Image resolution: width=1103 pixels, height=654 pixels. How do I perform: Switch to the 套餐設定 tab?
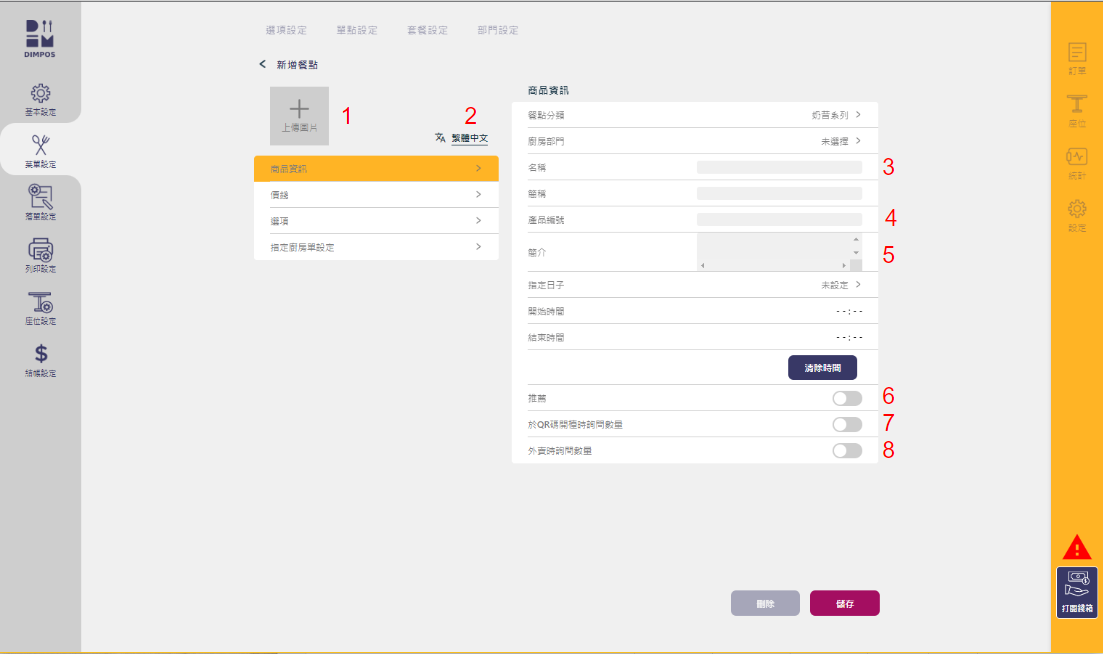(427, 30)
